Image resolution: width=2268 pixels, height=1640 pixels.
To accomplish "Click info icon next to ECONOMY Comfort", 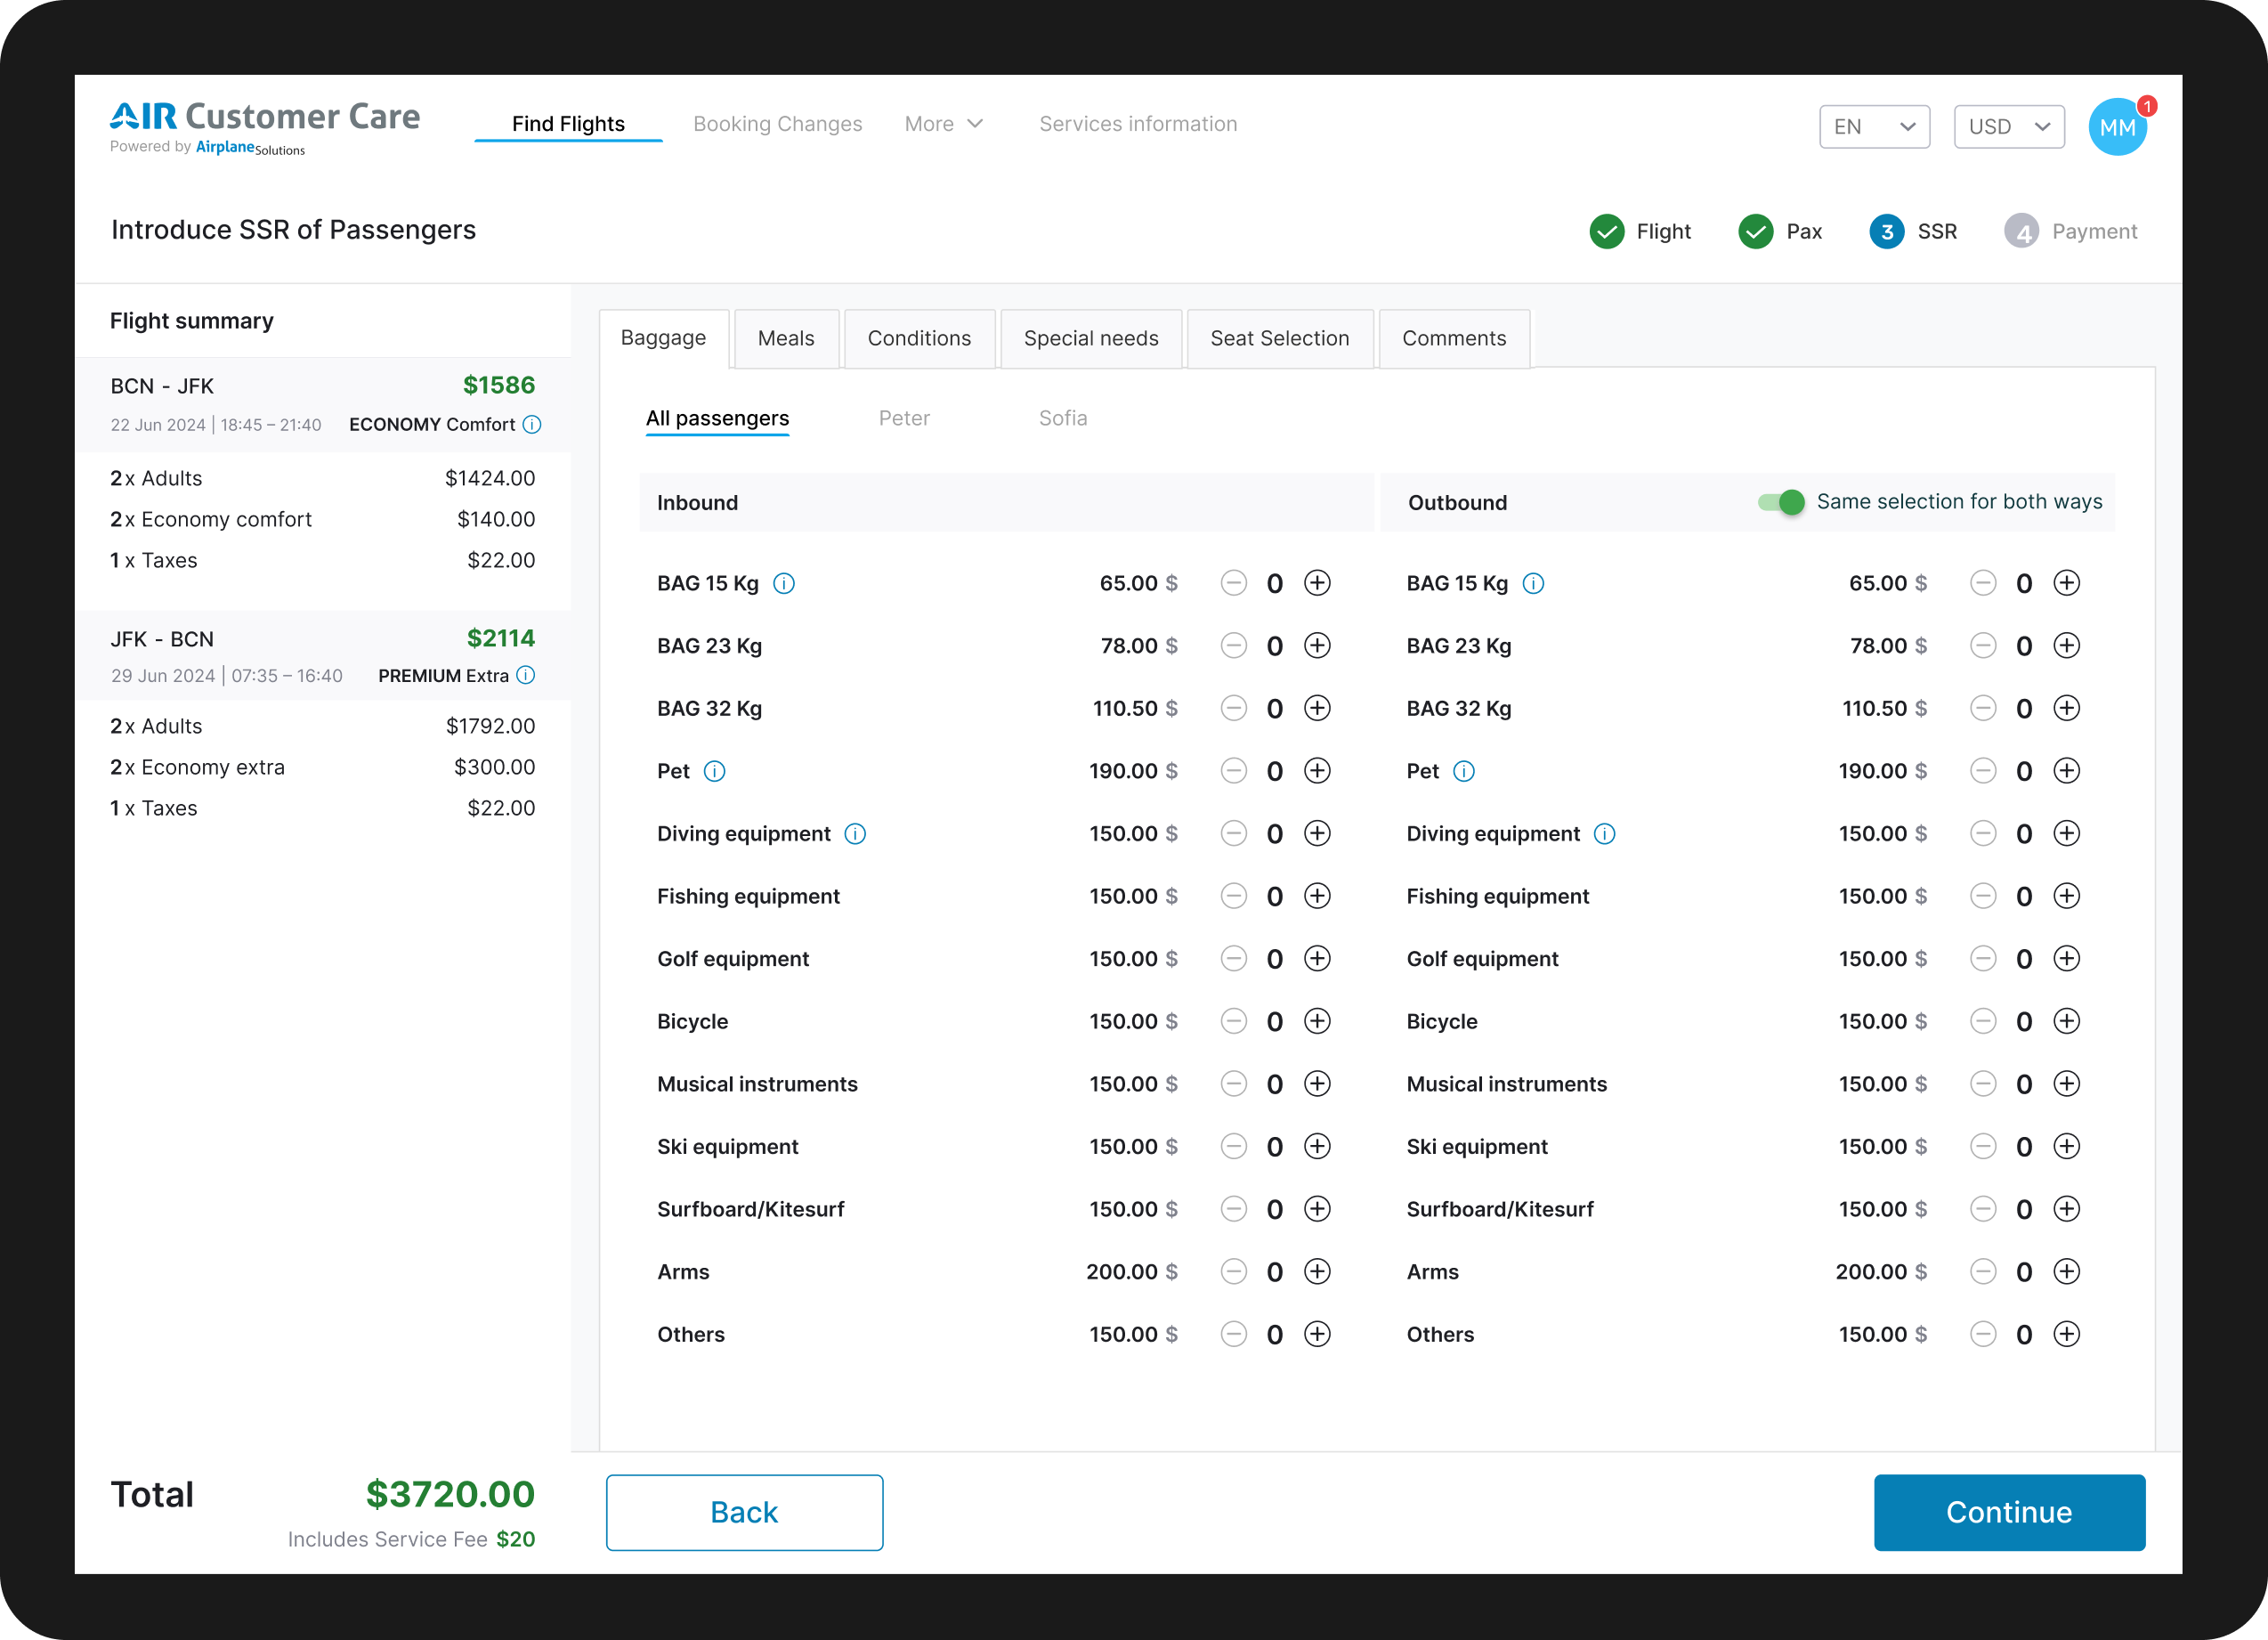I will 532,425.
